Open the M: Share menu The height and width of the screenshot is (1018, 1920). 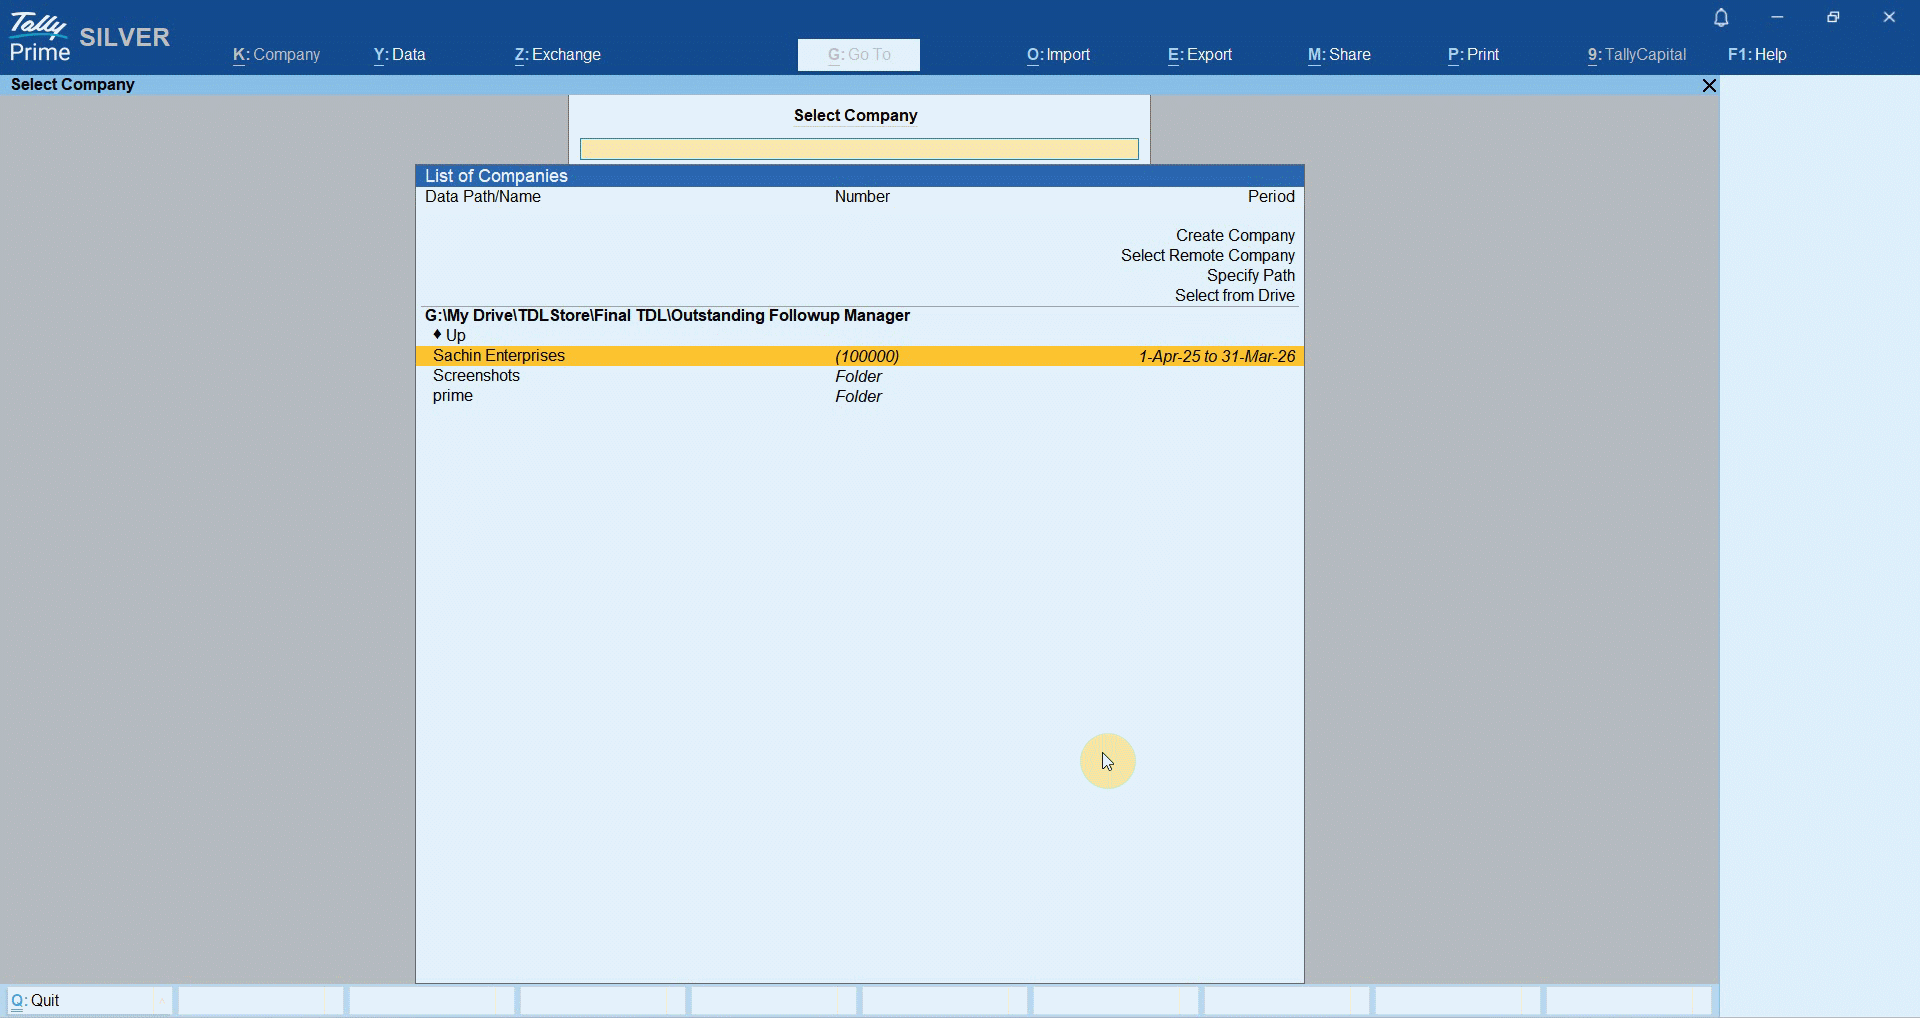[1338, 55]
